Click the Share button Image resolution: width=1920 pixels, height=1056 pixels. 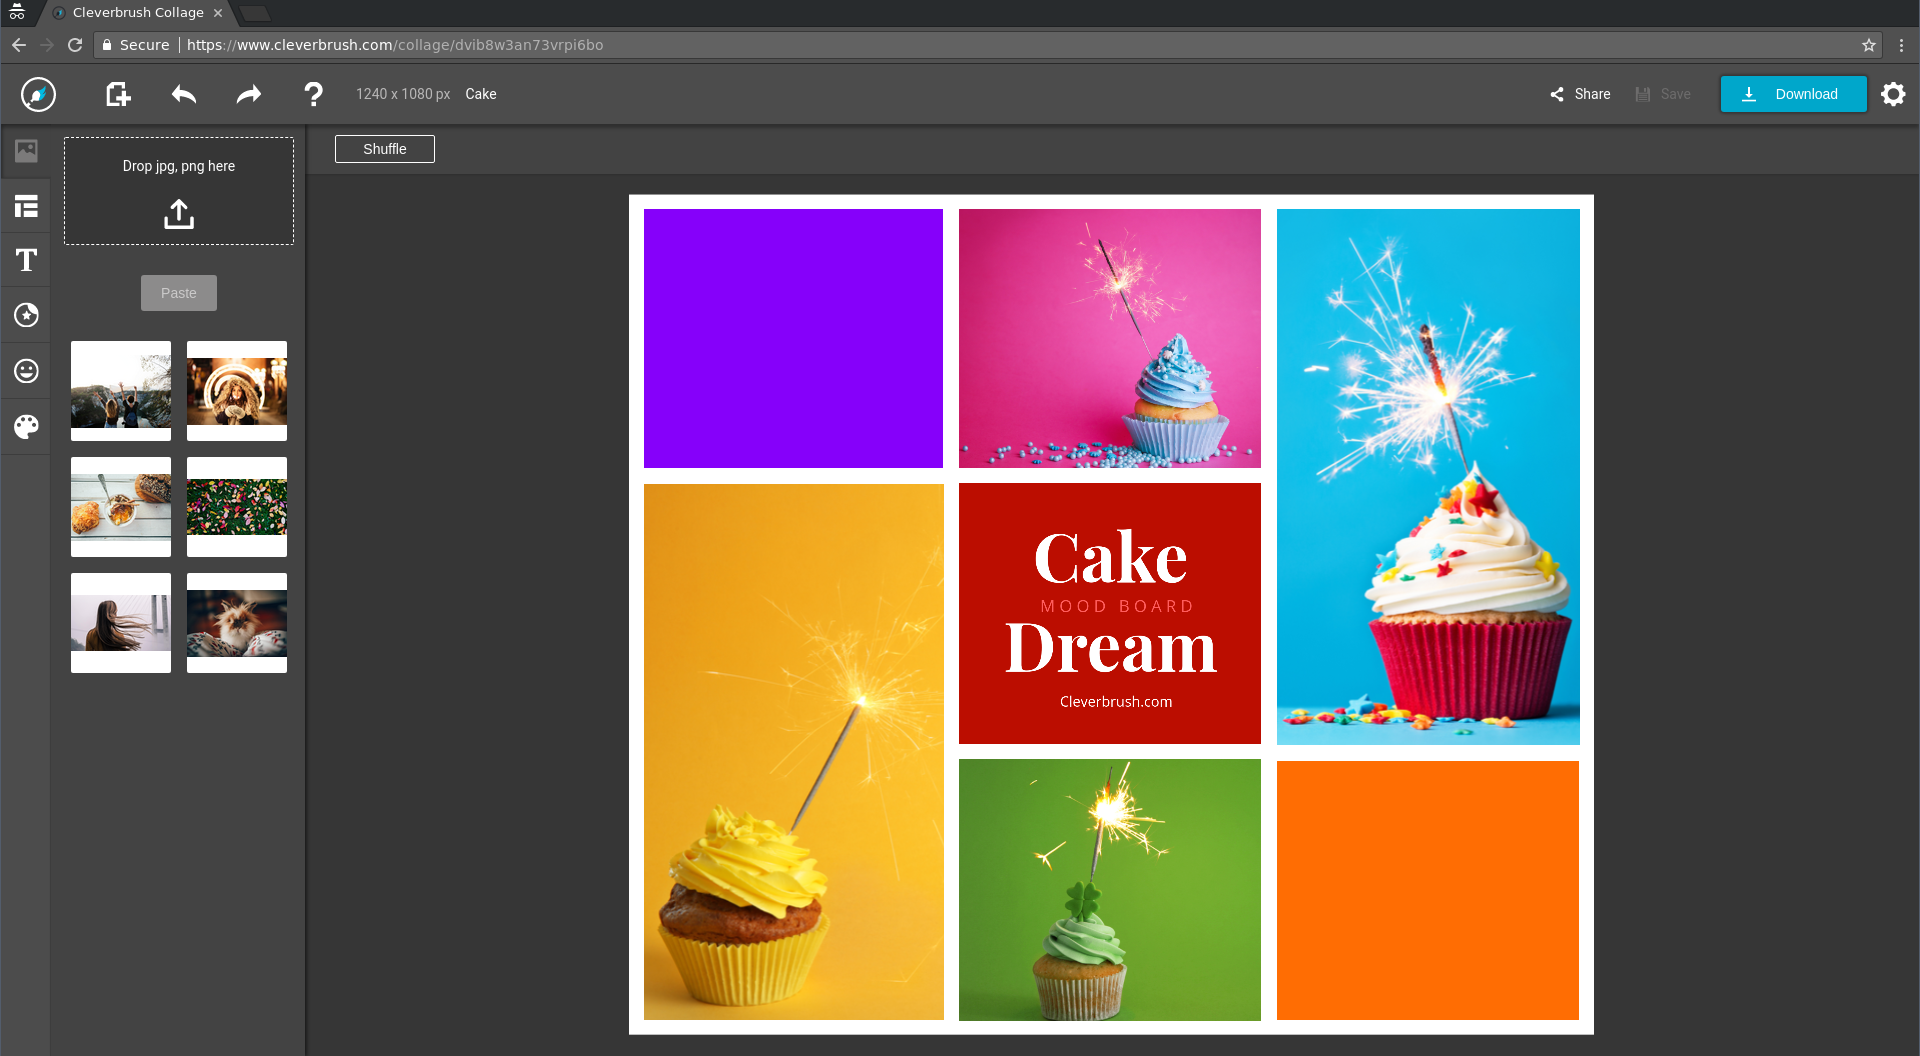pyautogui.click(x=1580, y=94)
